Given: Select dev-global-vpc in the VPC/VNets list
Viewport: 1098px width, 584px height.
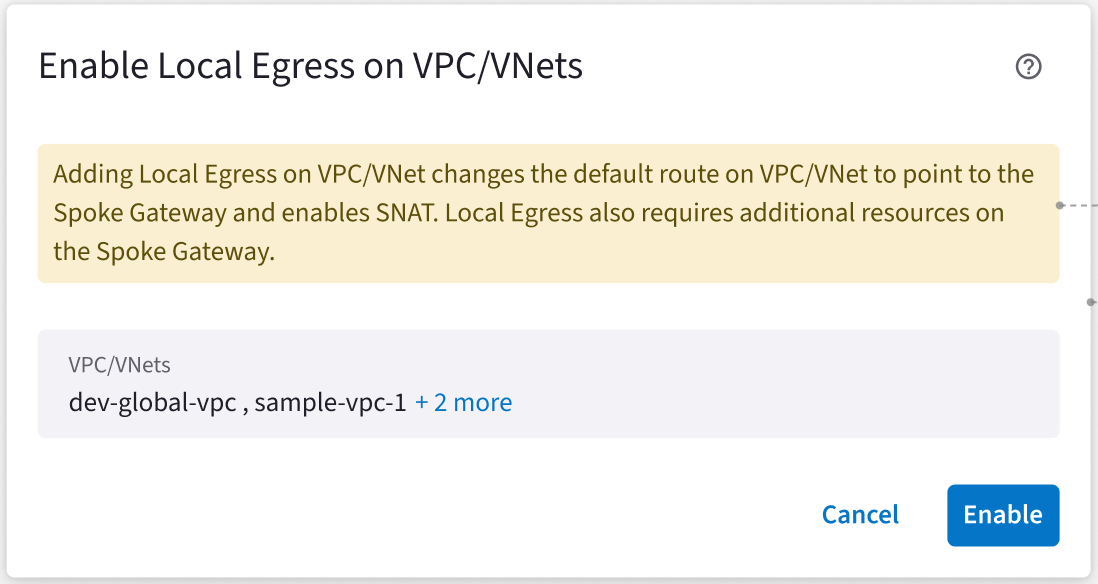Looking at the screenshot, I should [x=152, y=403].
